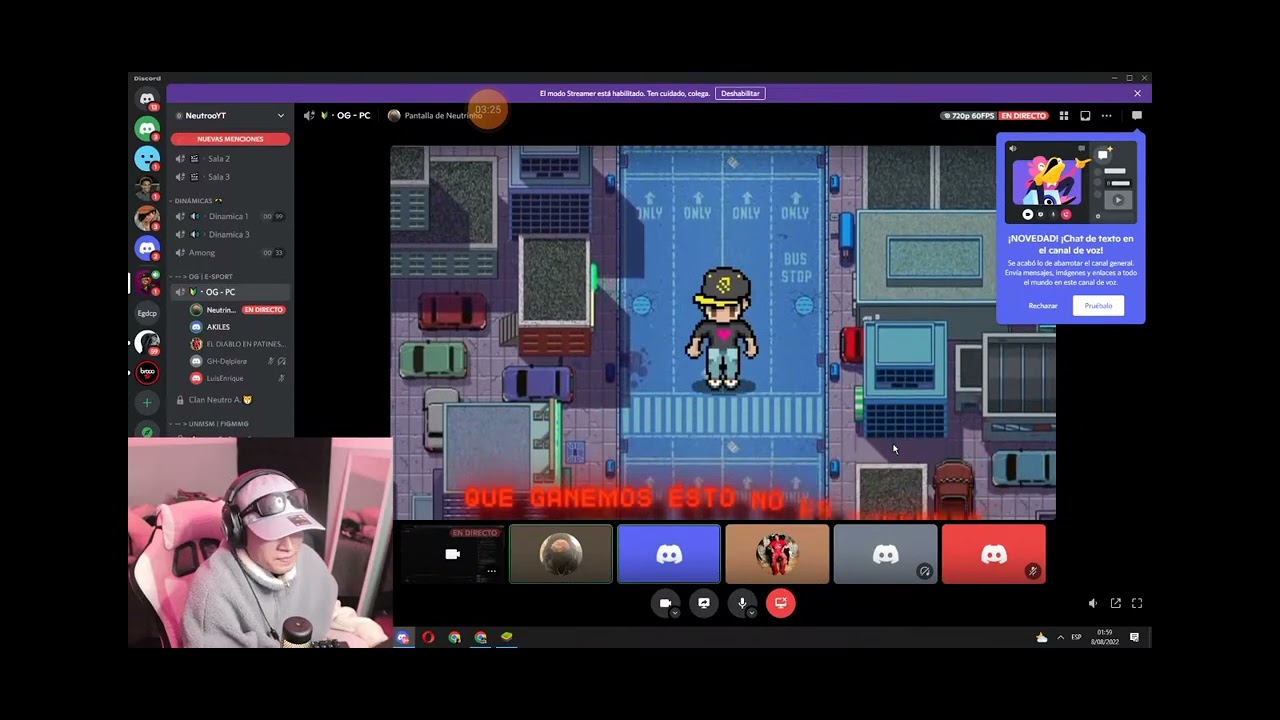Join Dinamica 3 voice channel
1280x720 pixels.
(x=230, y=234)
